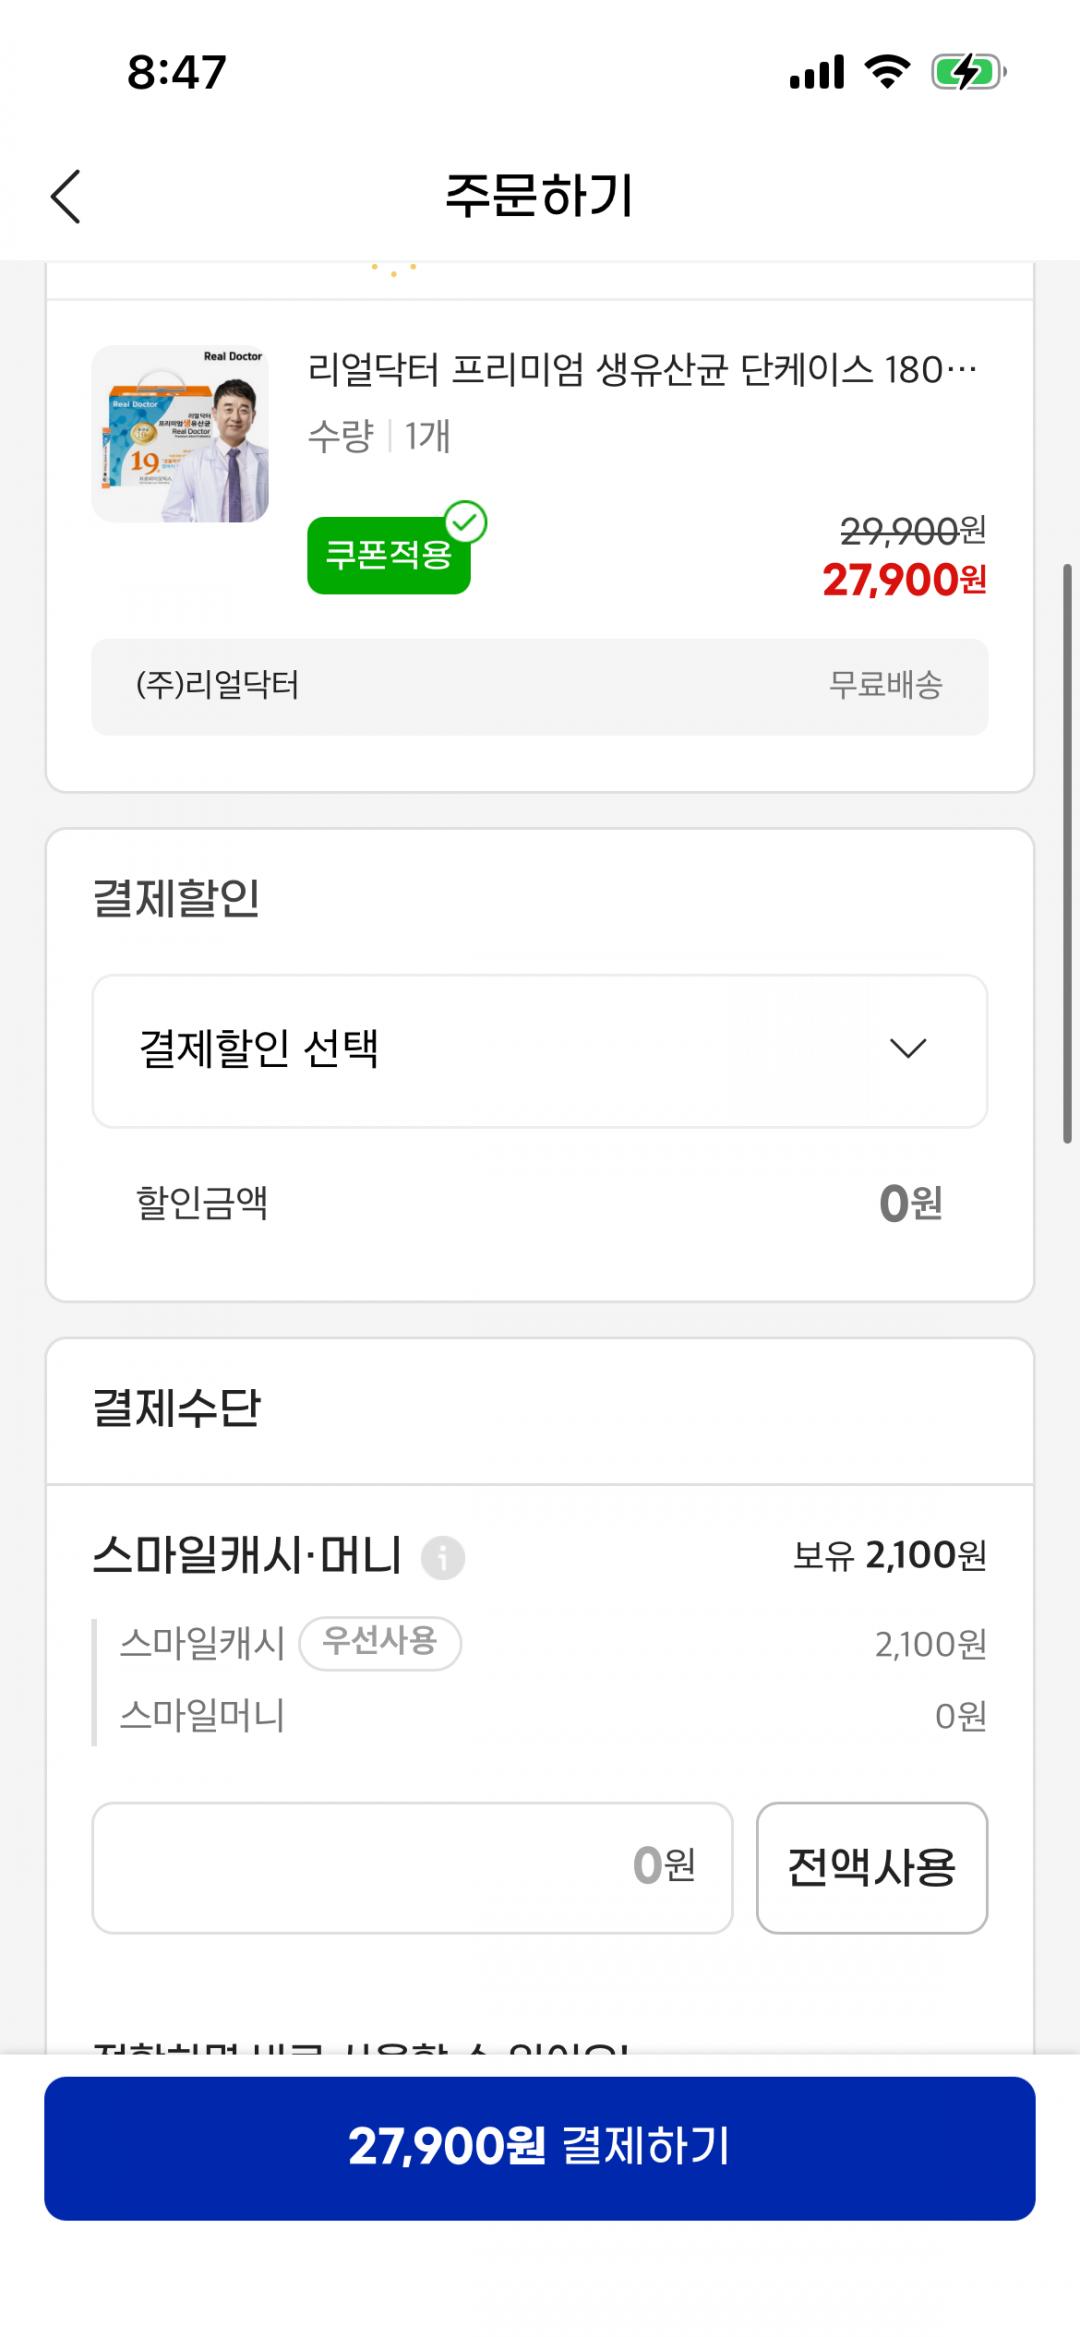
Task: Open the Real Doctor product thumbnail
Action: click(180, 434)
